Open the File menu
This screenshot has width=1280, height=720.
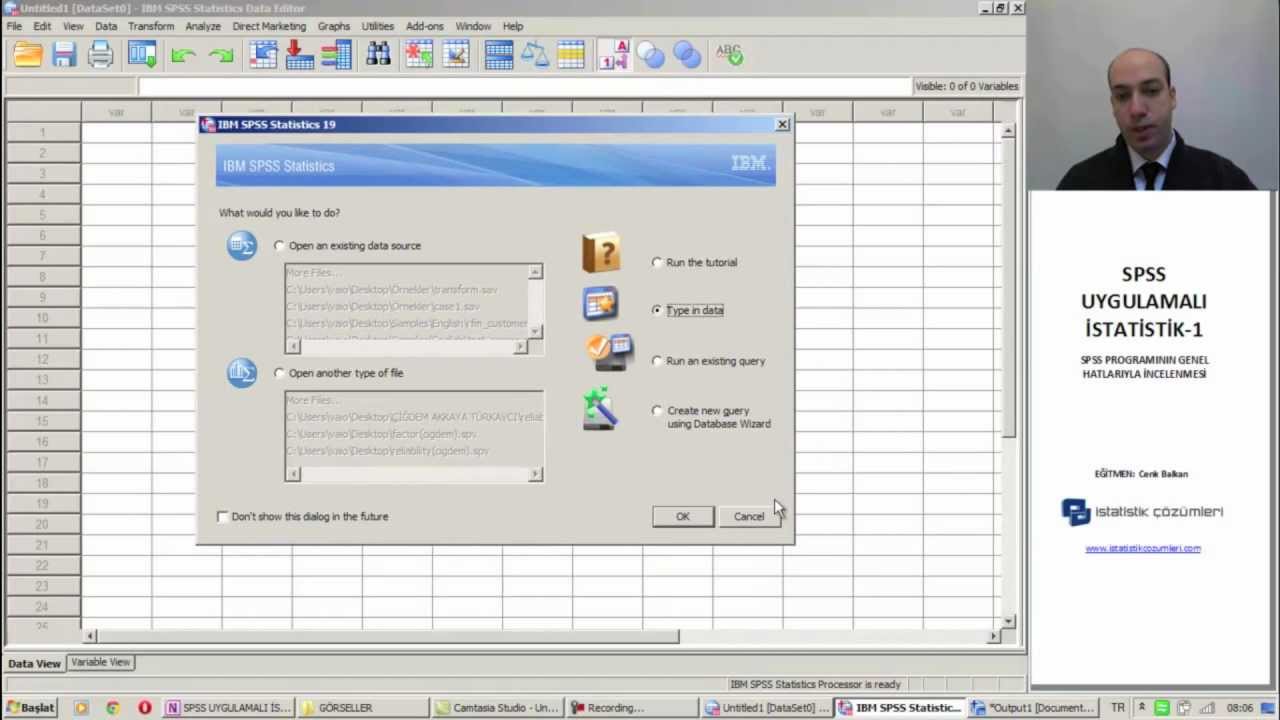tap(14, 26)
